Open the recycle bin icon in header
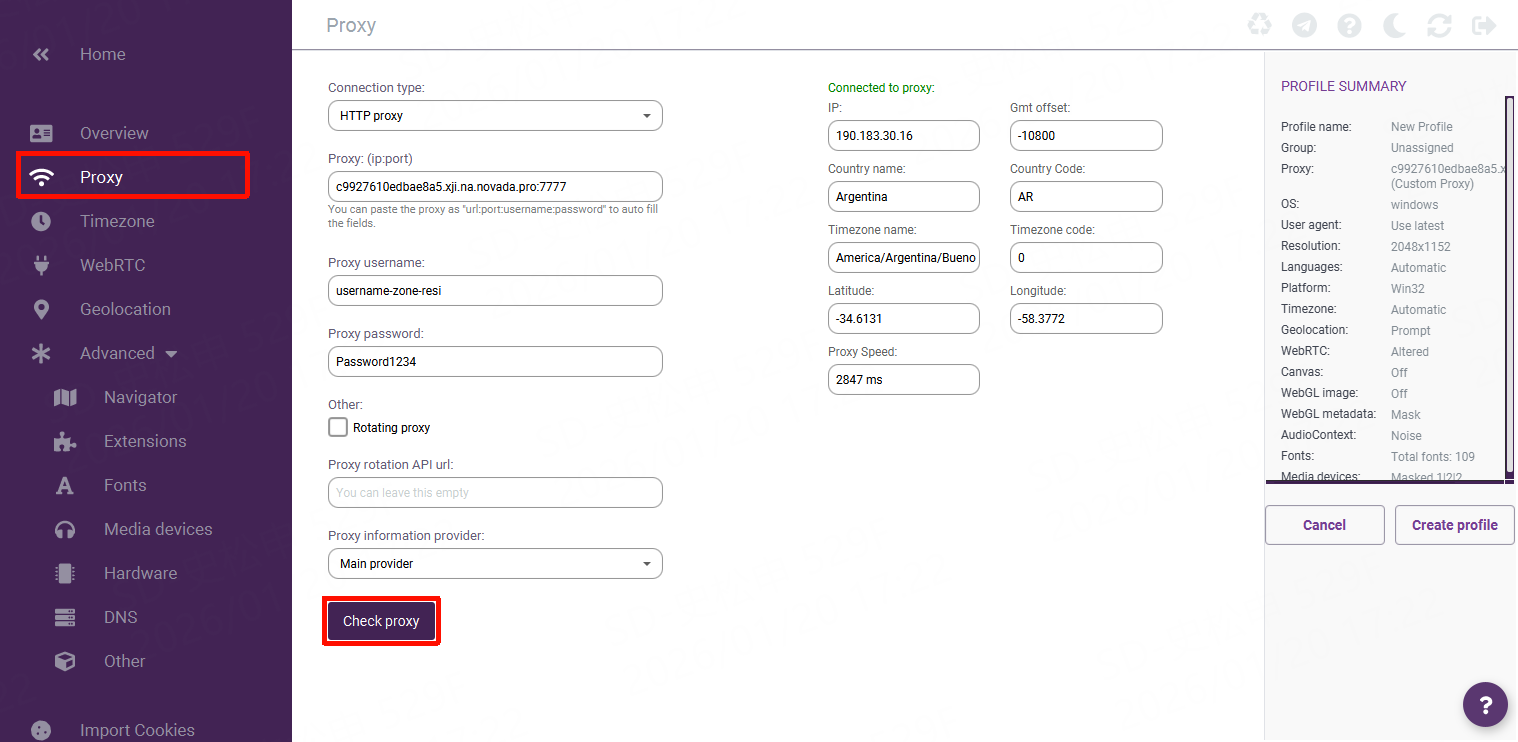The width and height of the screenshot is (1518, 742). 1259,25
